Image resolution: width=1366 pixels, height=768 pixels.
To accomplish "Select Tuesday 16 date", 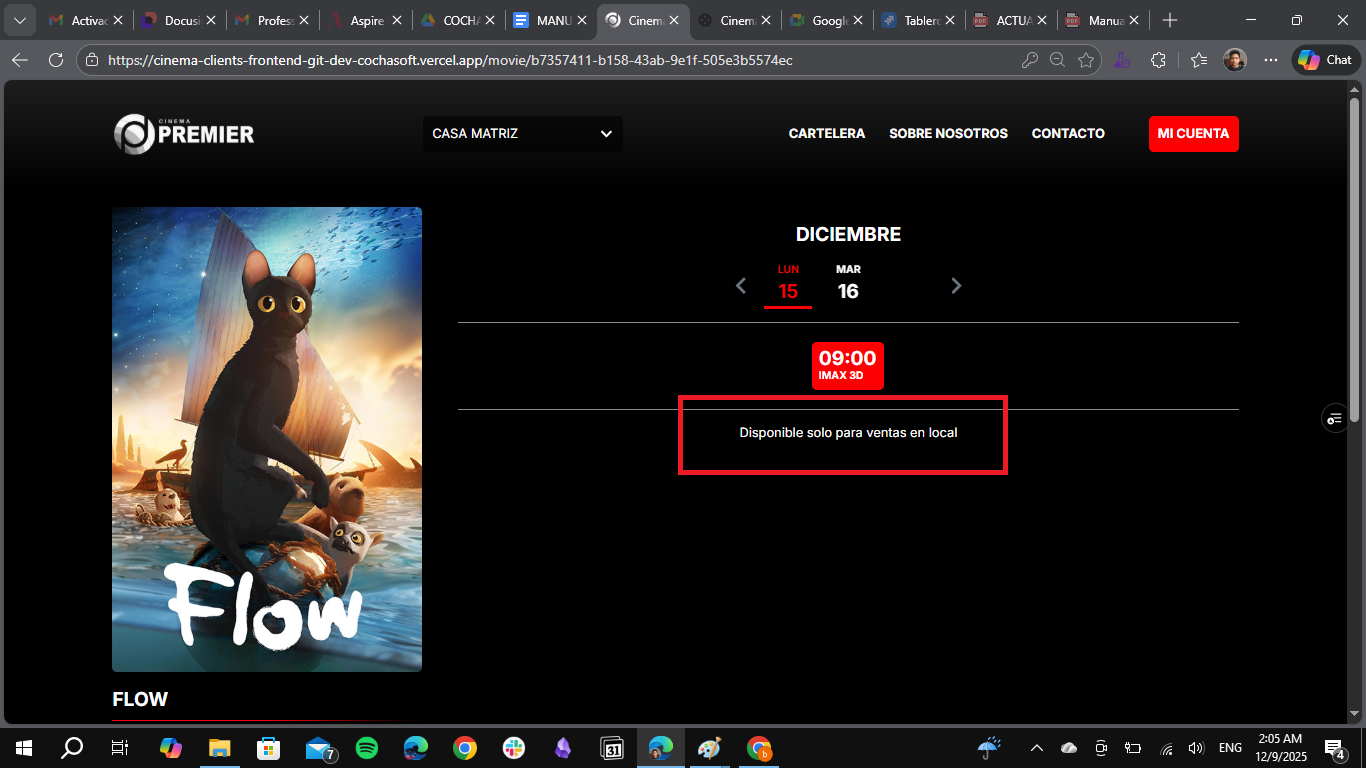I will pos(848,284).
